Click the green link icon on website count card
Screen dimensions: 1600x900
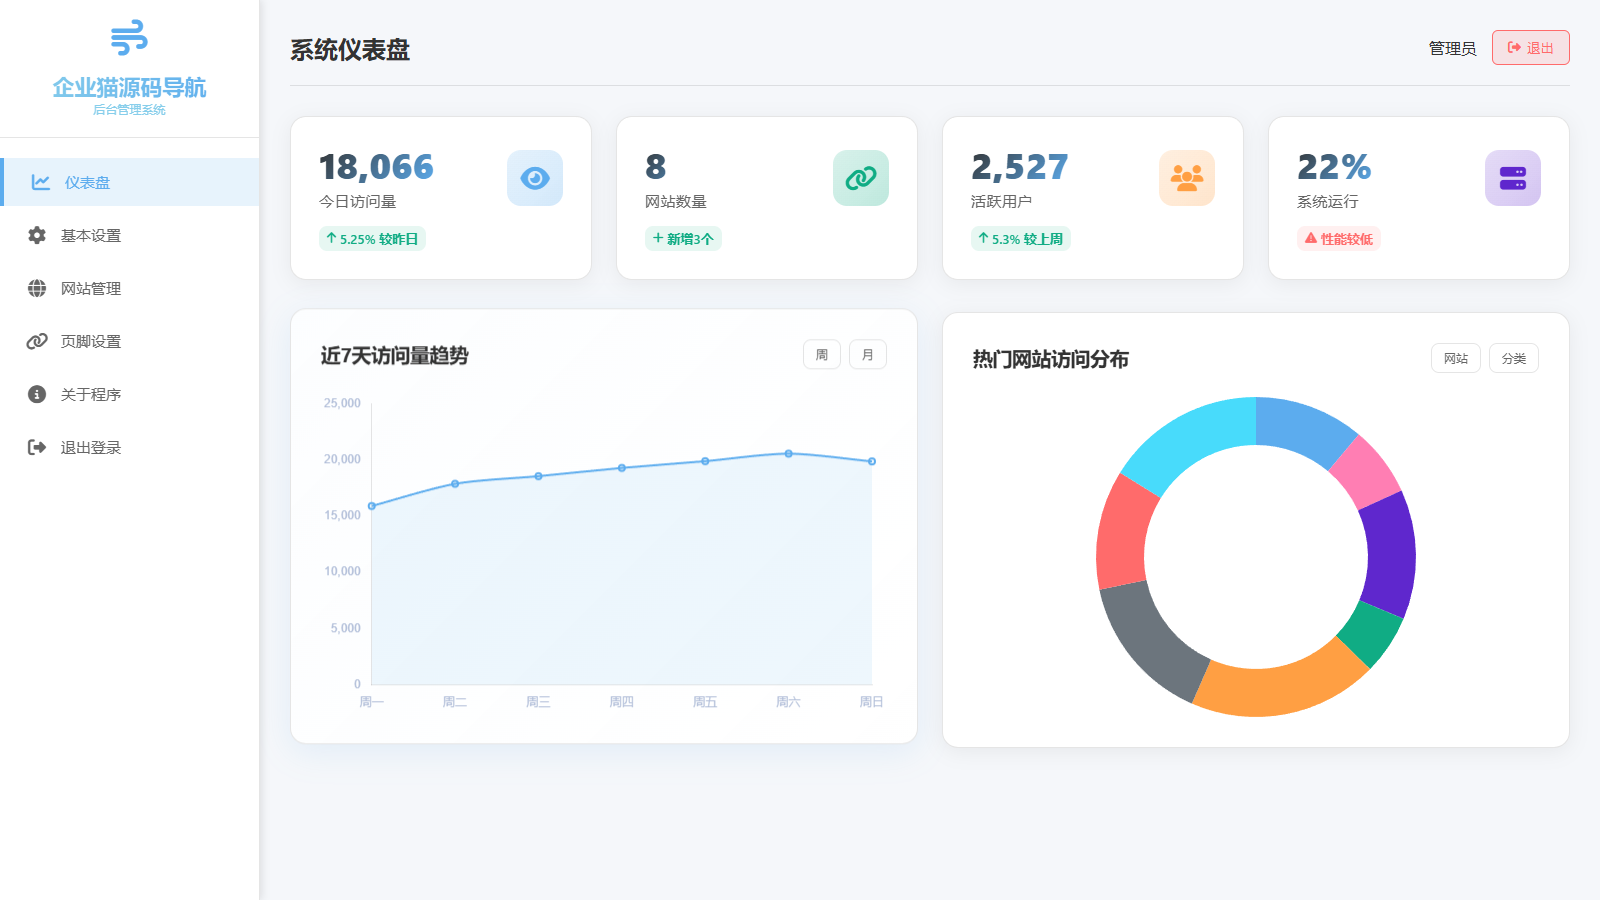861,178
